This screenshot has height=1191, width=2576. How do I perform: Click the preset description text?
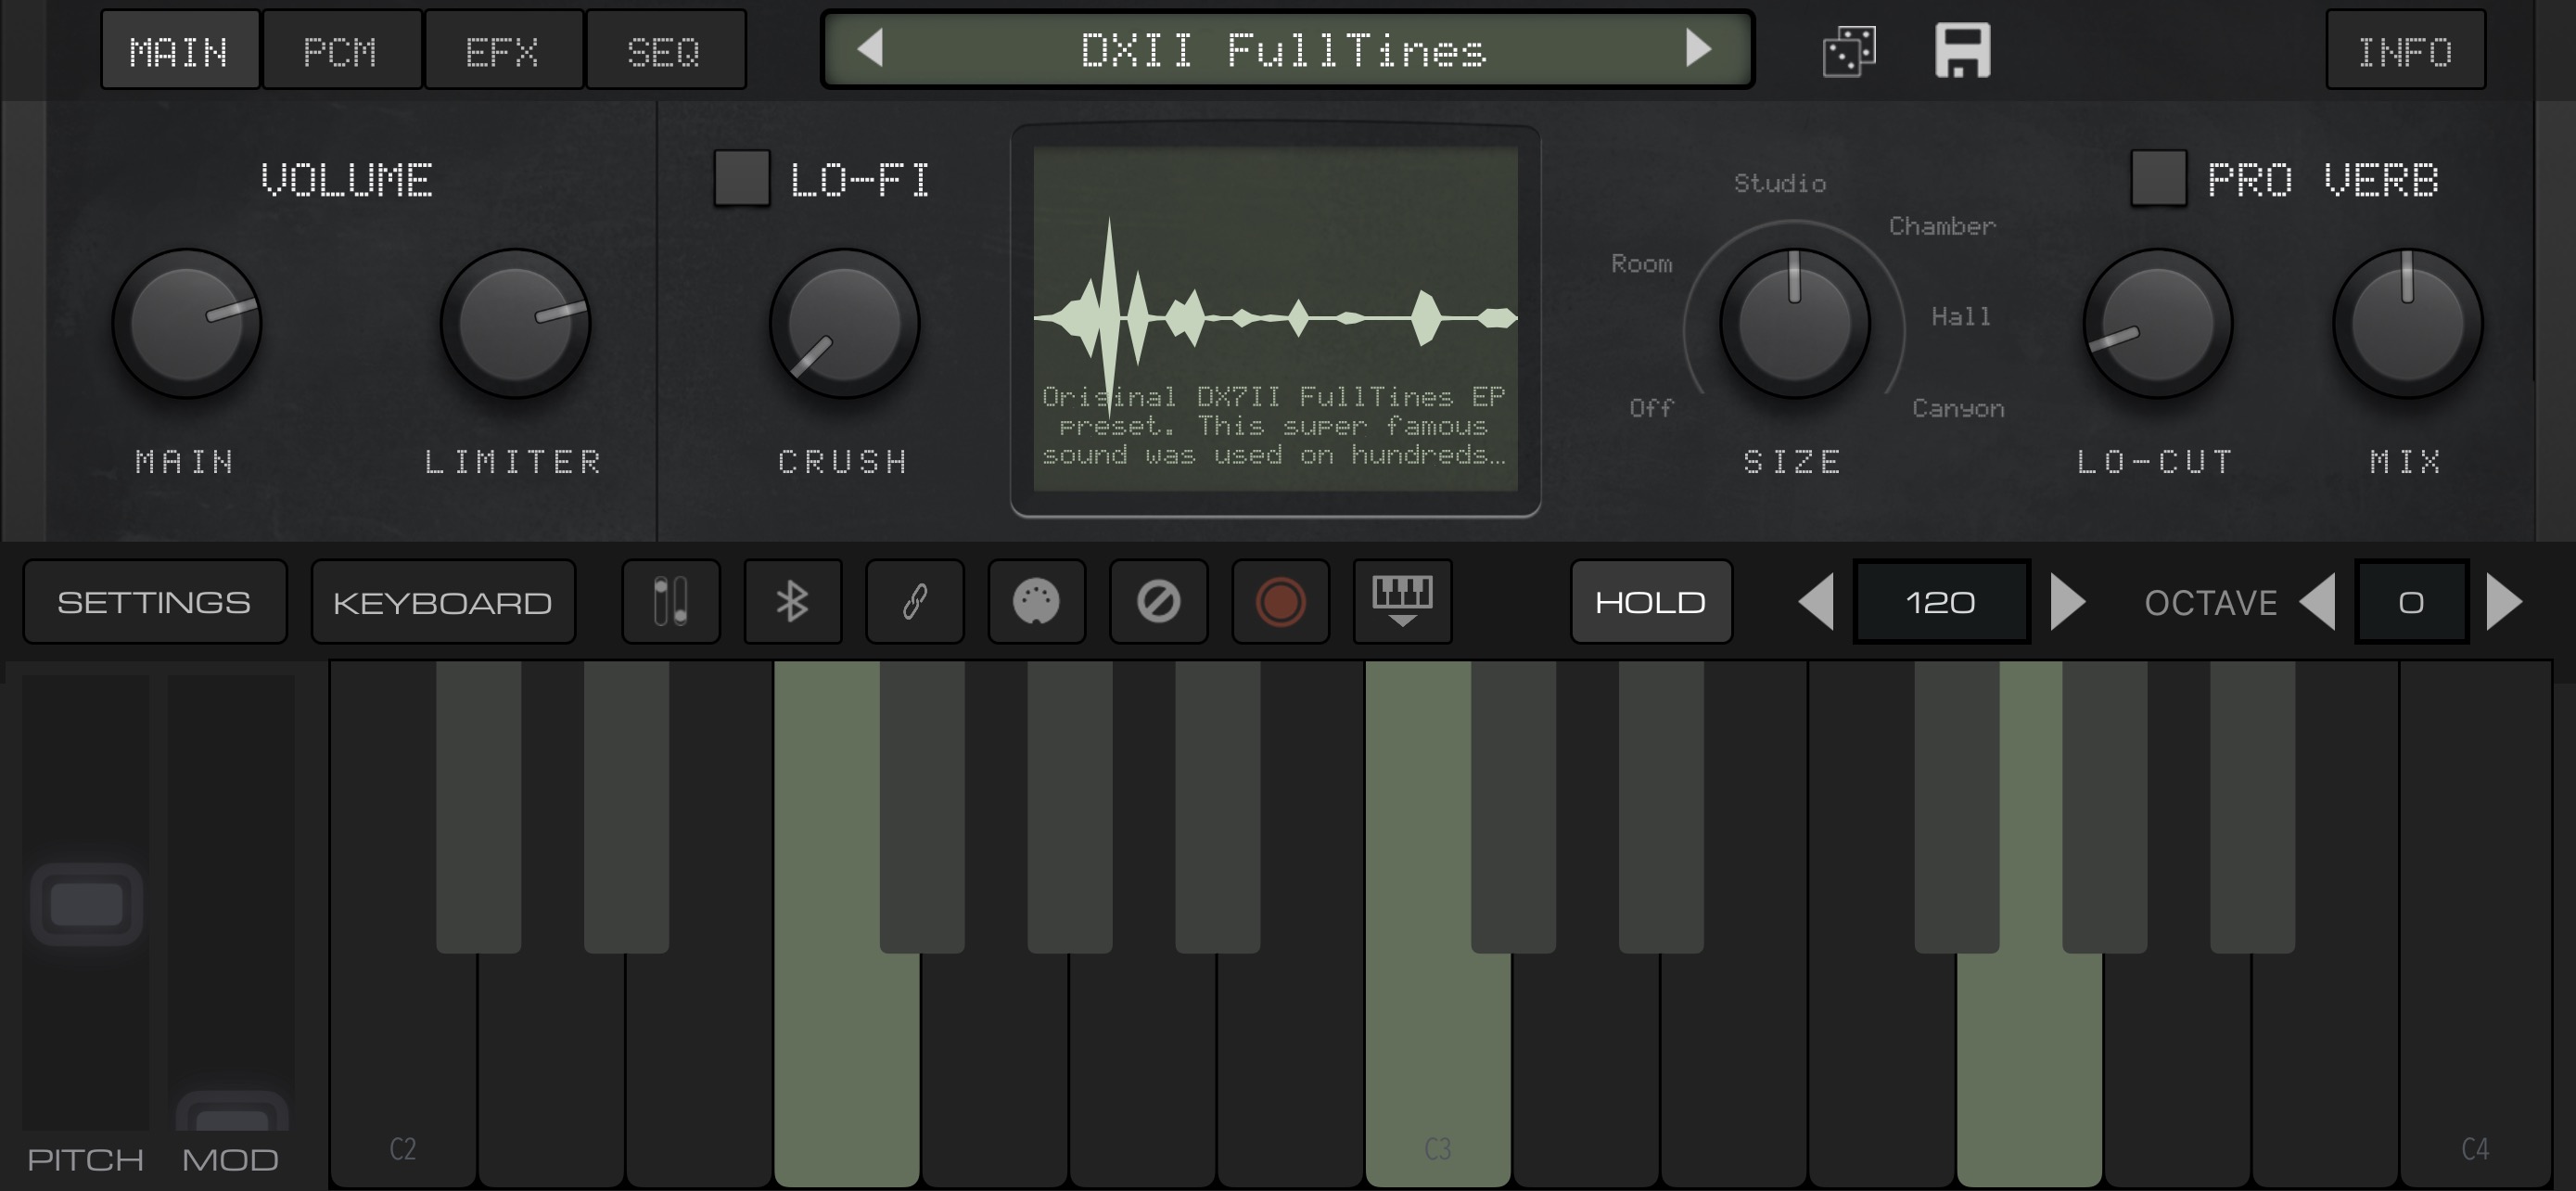[x=1273, y=426]
